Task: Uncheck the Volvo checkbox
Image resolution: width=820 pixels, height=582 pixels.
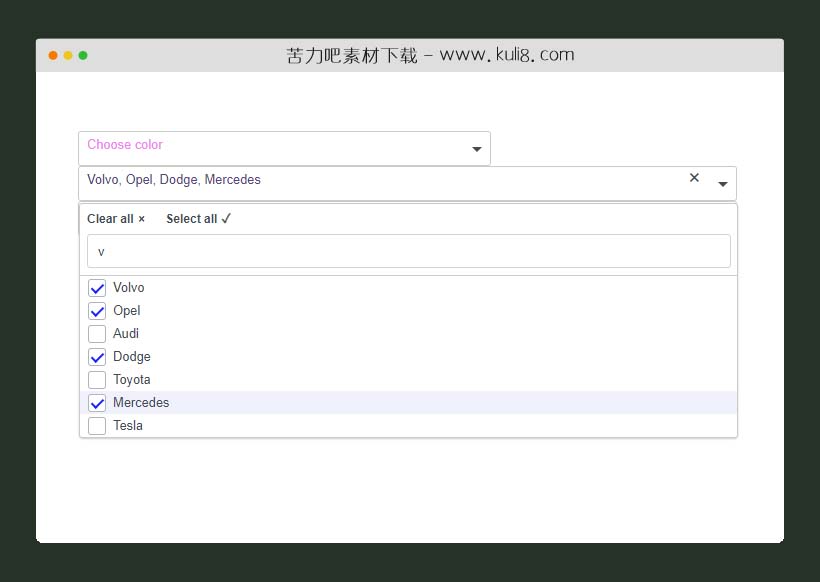Action: pyautogui.click(x=97, y=287)
